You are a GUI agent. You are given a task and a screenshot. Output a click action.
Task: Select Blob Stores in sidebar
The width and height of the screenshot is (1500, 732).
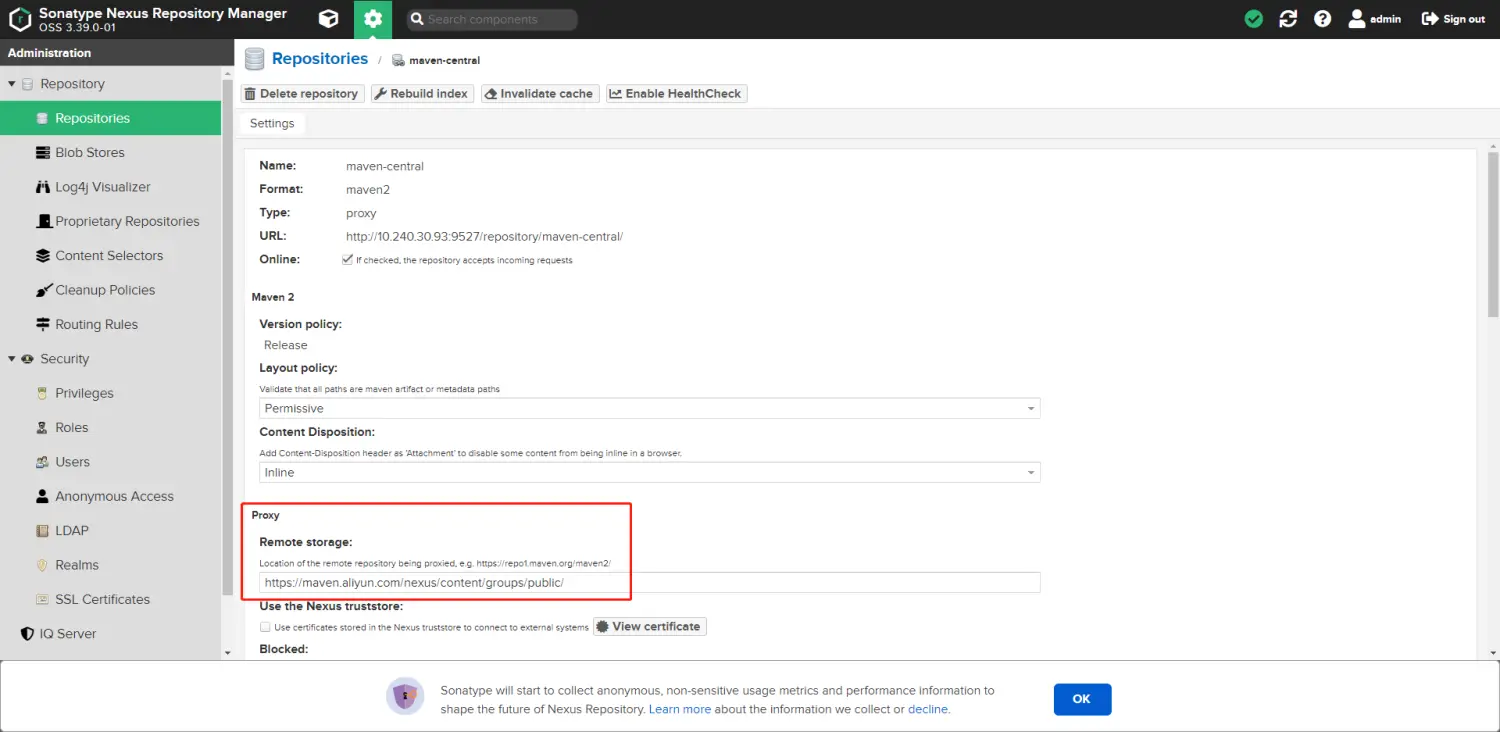pos(90,153)
